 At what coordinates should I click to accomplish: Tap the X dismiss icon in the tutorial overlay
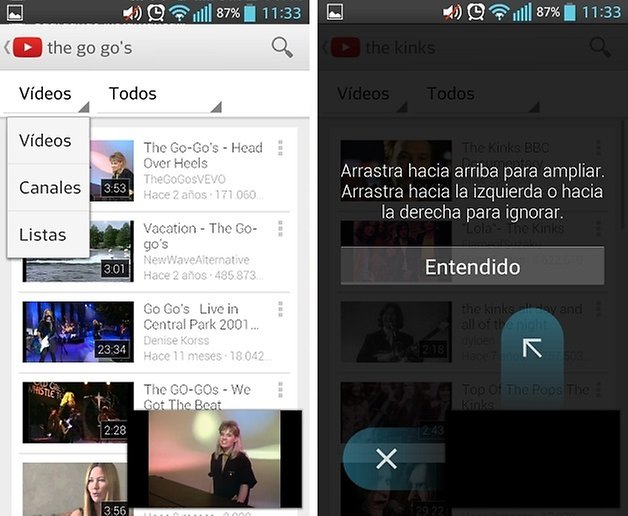(386, 459)
